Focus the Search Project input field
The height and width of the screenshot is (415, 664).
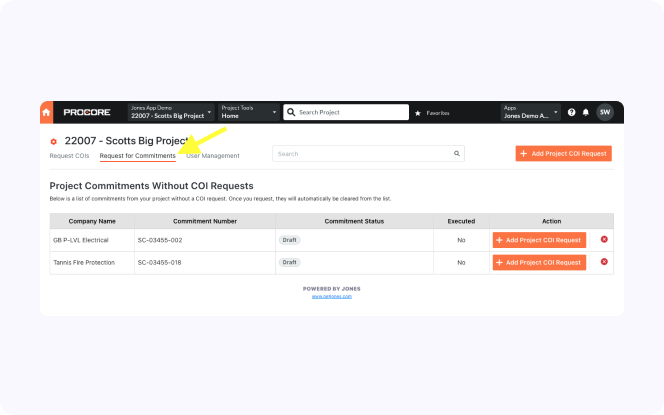346,112
